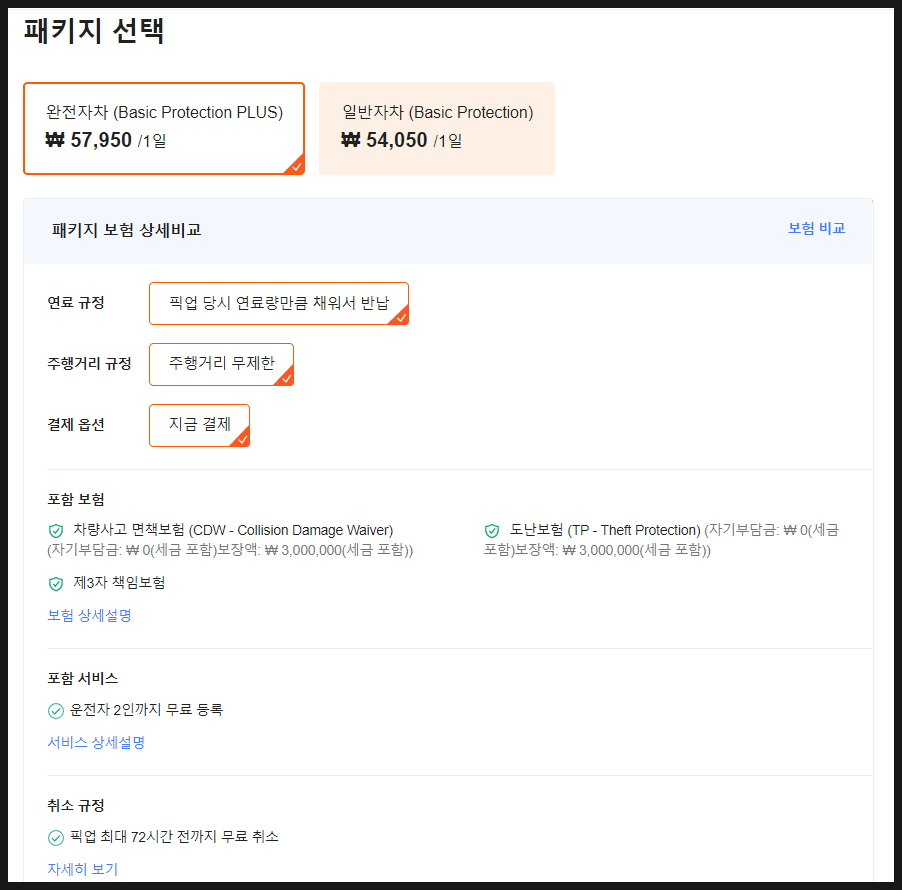902x890 pixels.
Task: Click 픽업 최대 72시간 전까지 무료 취소 text
Action: click(174, 836)
